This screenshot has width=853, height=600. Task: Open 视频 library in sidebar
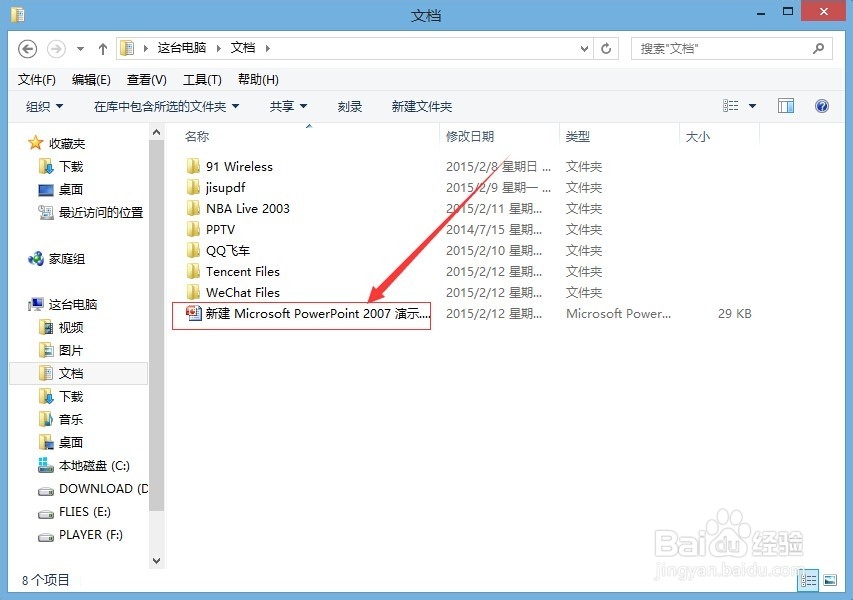point(61,327)
